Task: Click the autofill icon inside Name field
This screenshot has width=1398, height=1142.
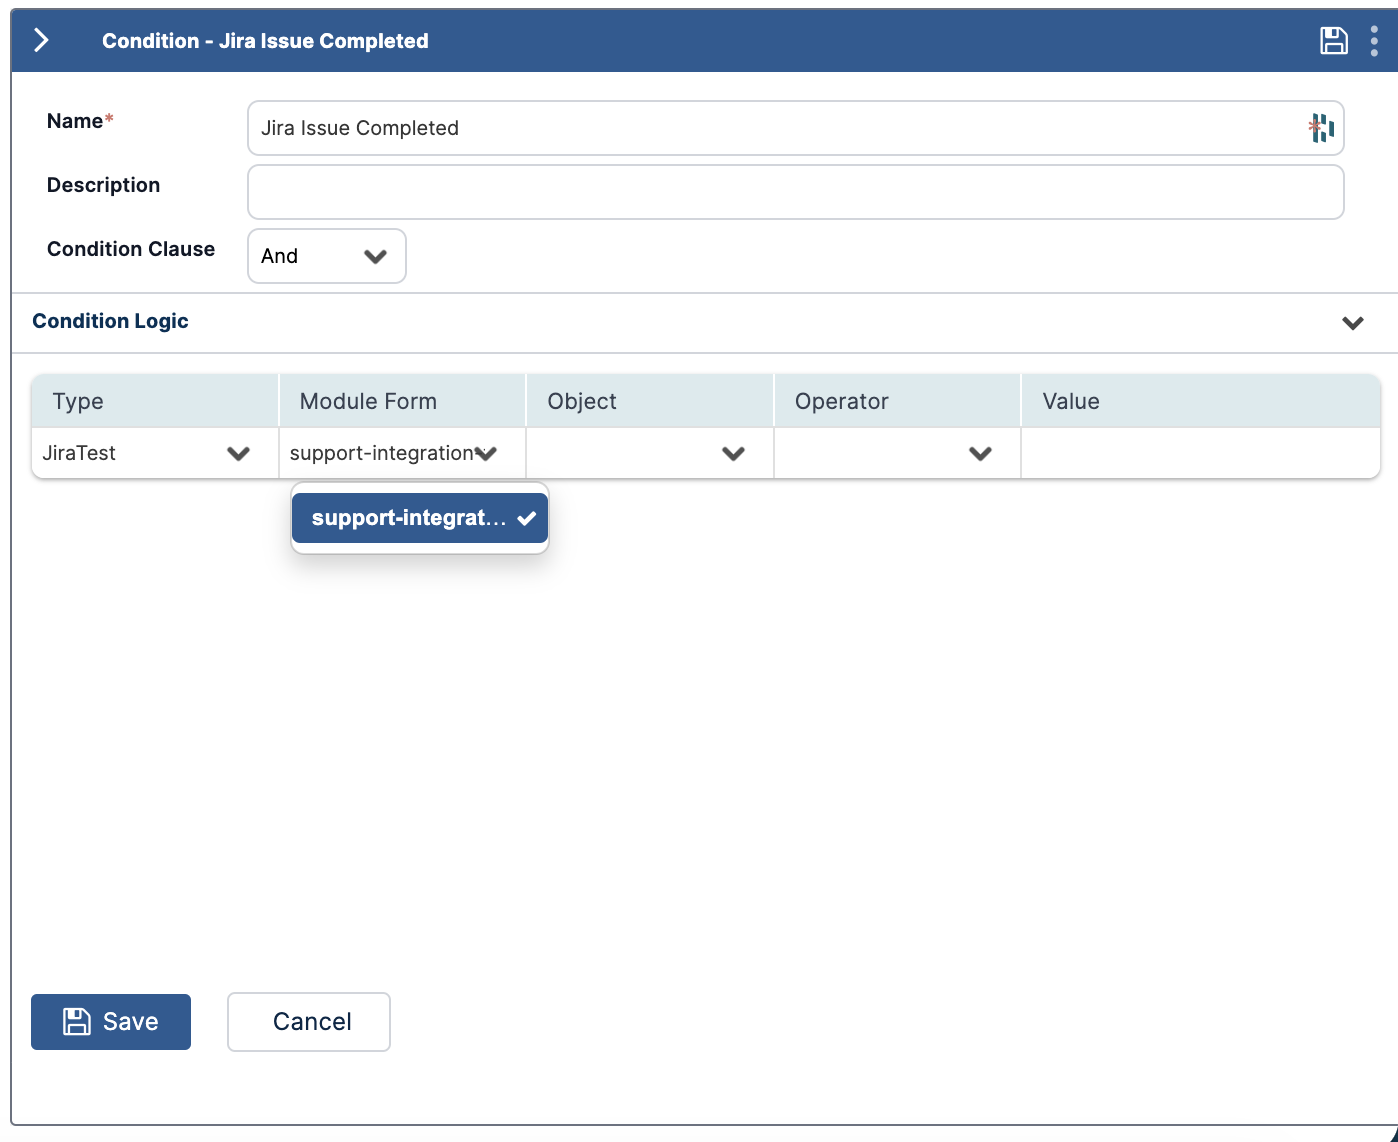Action: [x=1321, y=128]
